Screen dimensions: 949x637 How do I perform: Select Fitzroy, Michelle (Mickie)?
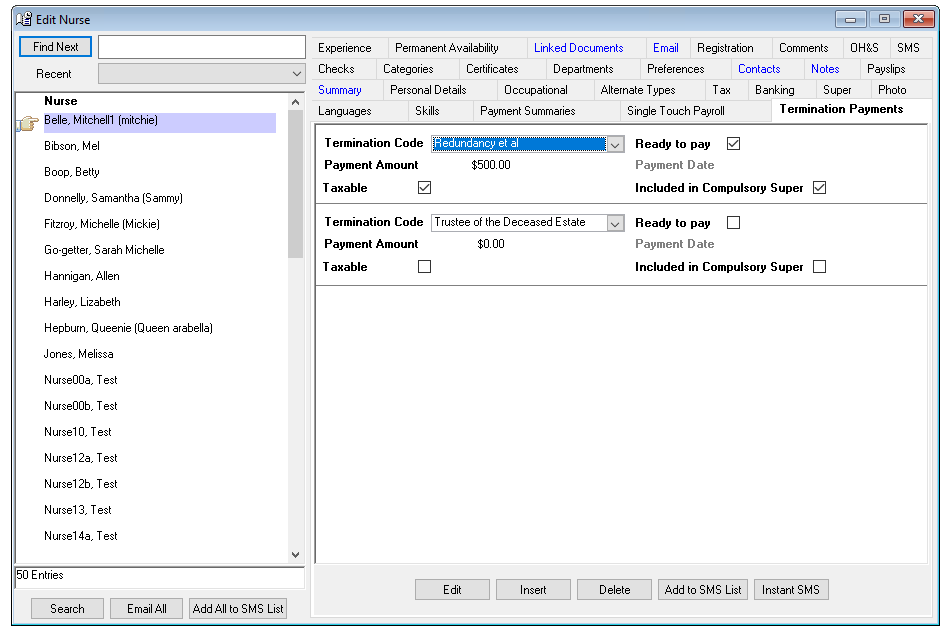pyautogui.click(x=102, y=224)
